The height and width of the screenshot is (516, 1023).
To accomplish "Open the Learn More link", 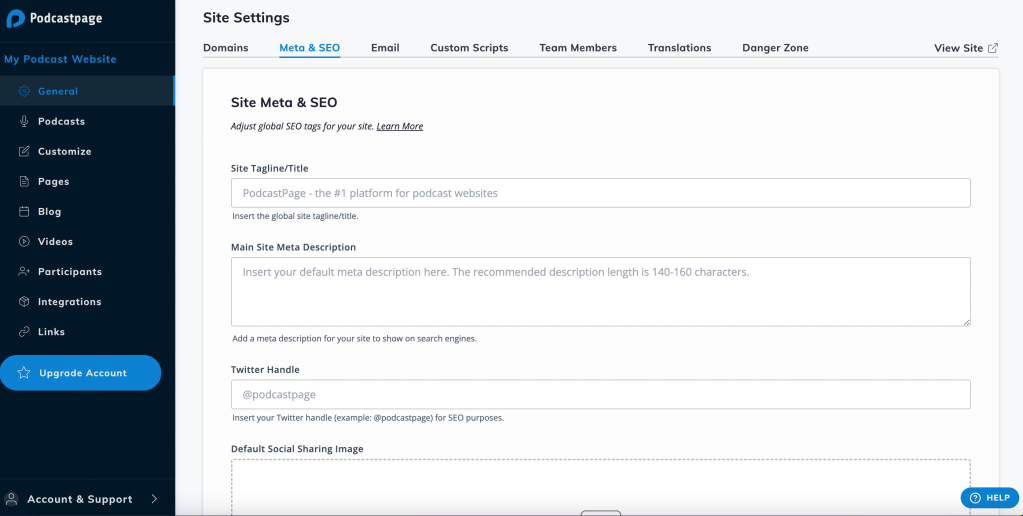I will coord(400,127).
